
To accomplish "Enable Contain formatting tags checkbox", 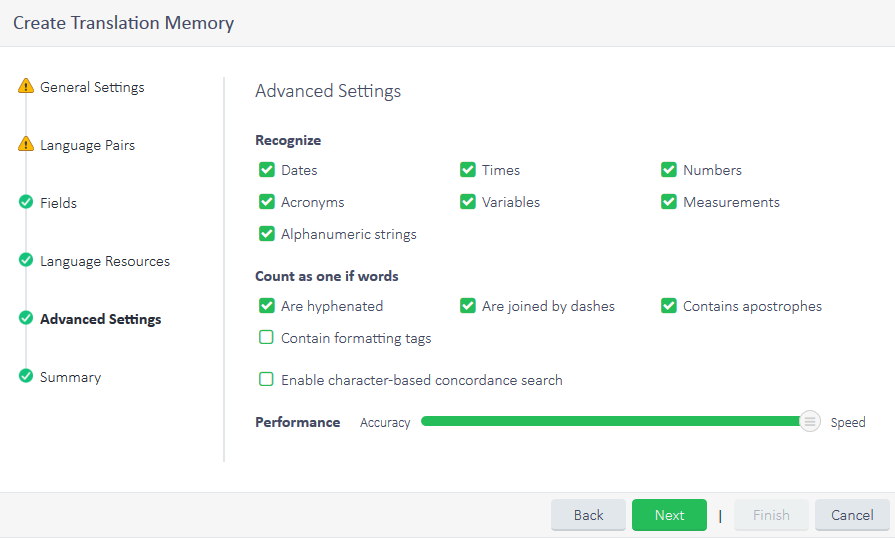I will coord(267,338).
